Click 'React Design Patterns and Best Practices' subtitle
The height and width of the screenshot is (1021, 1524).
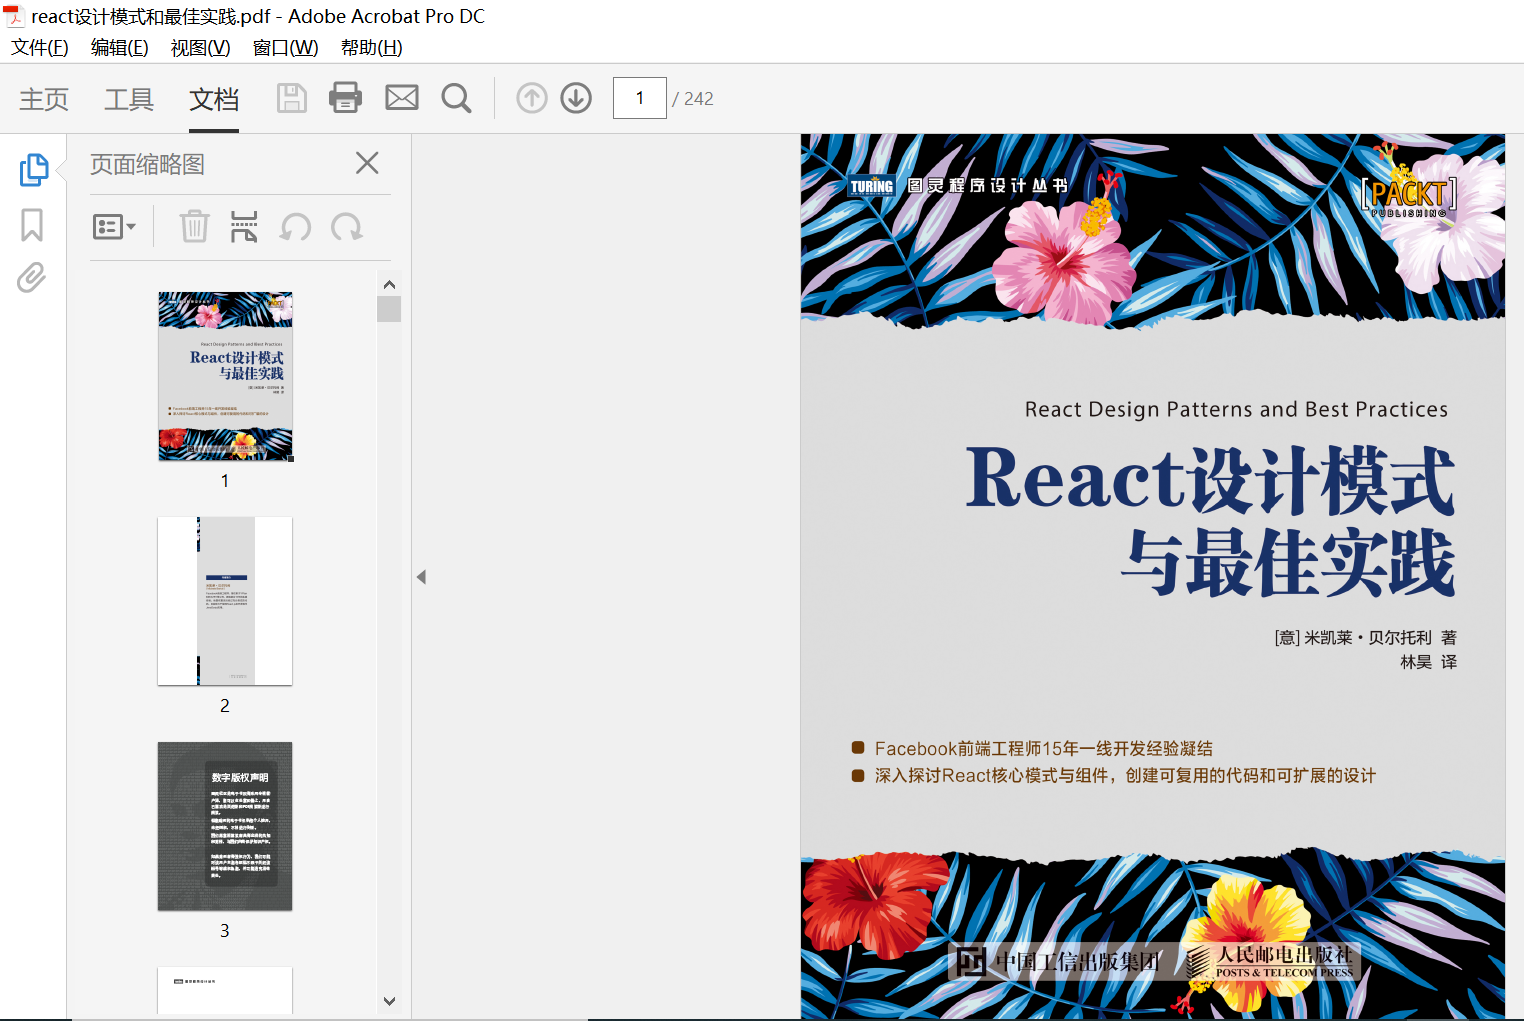tap(1236, 409)
